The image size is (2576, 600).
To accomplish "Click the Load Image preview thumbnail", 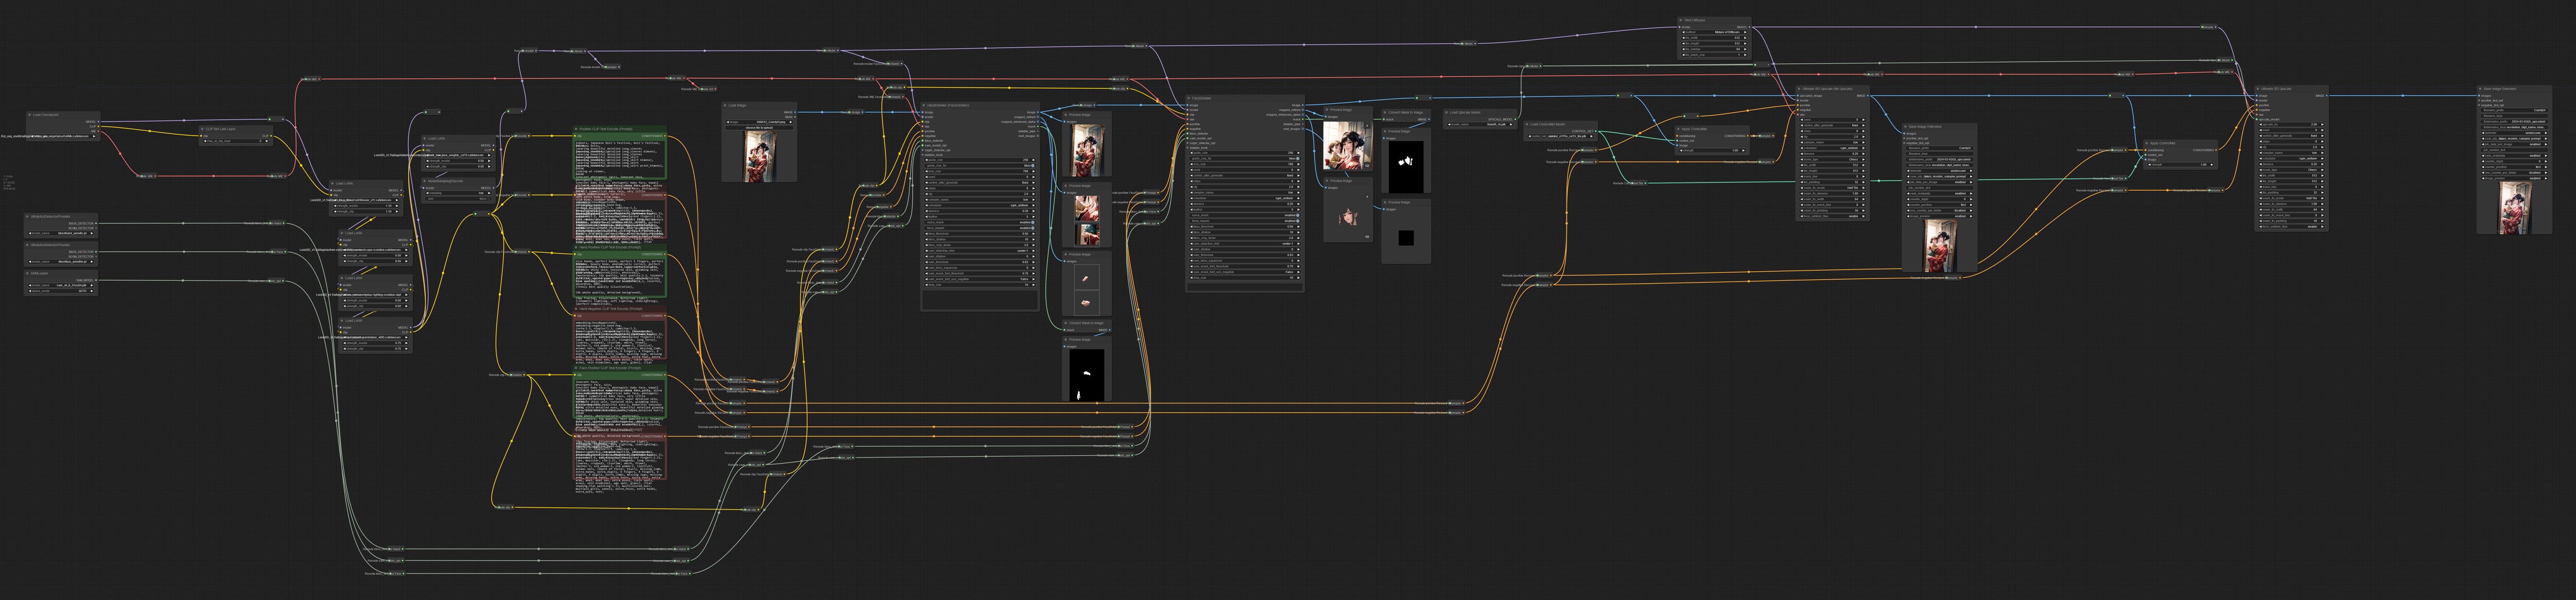I will (x=759, y=156).
